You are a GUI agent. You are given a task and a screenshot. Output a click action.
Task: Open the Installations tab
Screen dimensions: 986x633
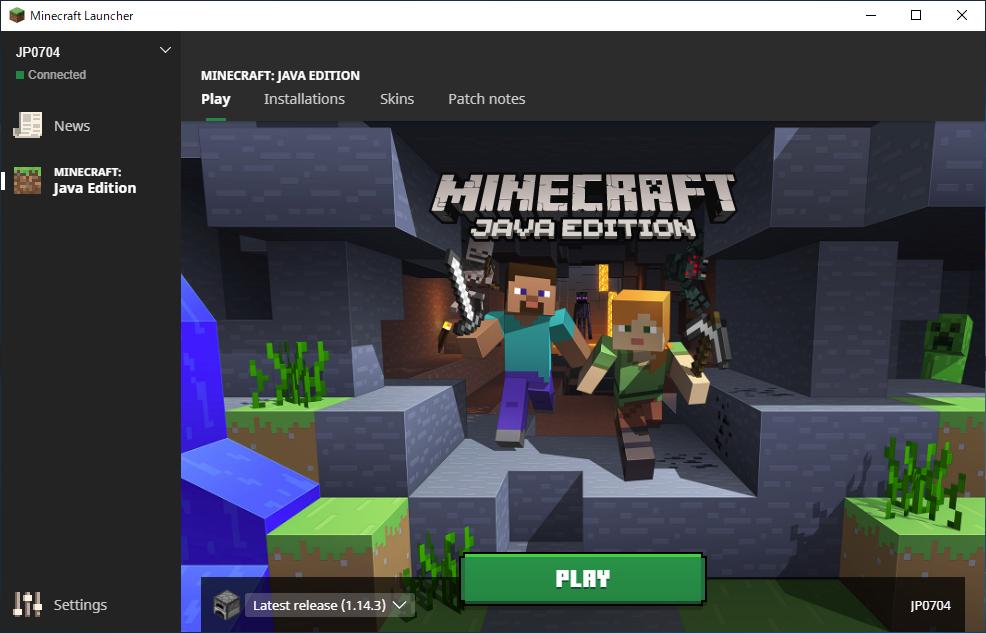304,99
